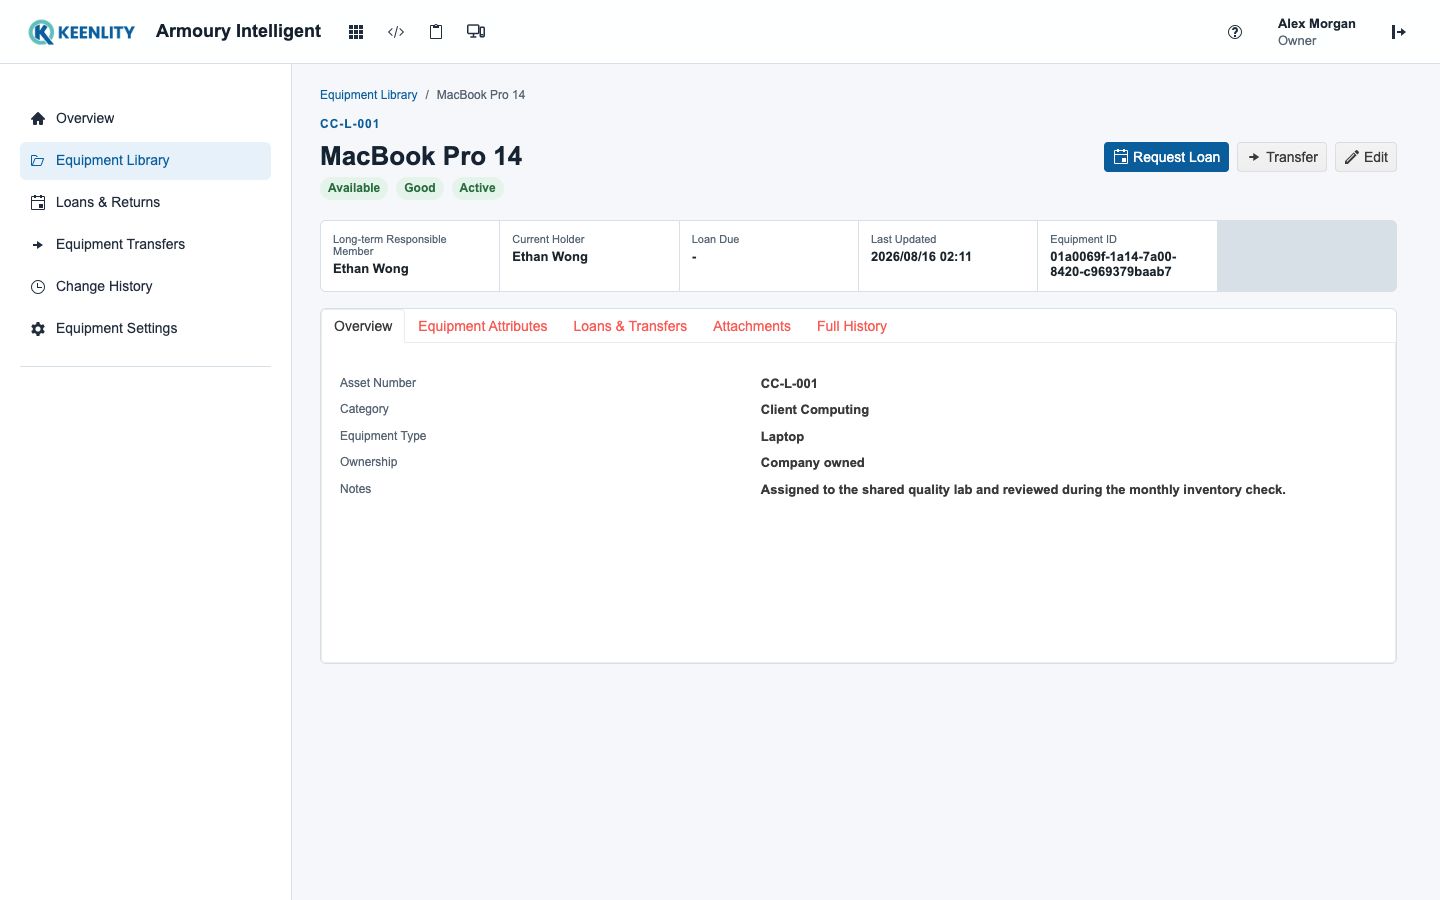
Task: Click the Edit button
Action: coord(1366,157)
